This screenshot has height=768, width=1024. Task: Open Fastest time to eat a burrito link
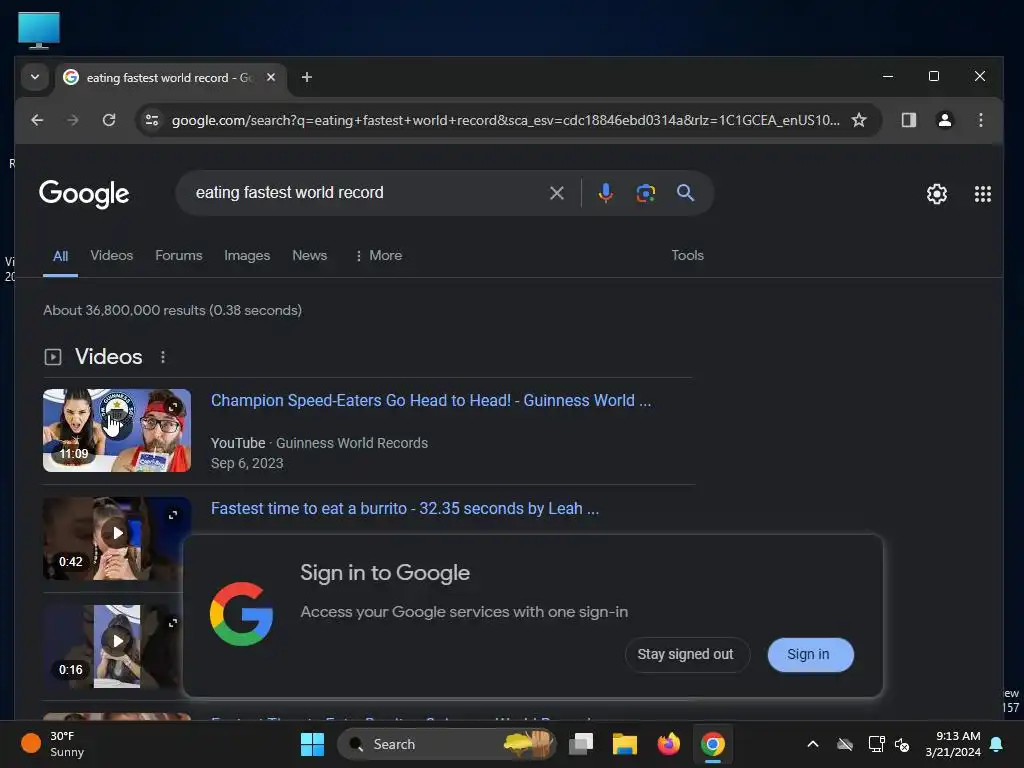tap(404, 508)
